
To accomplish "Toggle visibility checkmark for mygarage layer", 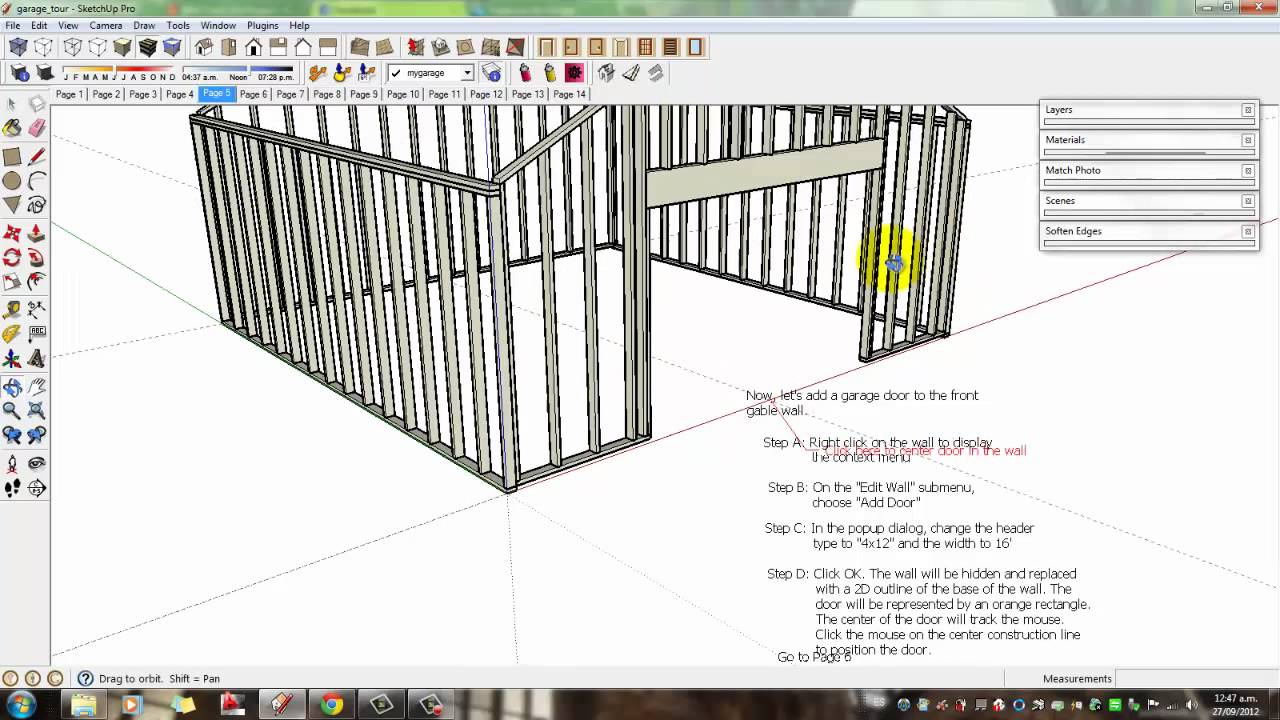I will click(x=396, y=73).
